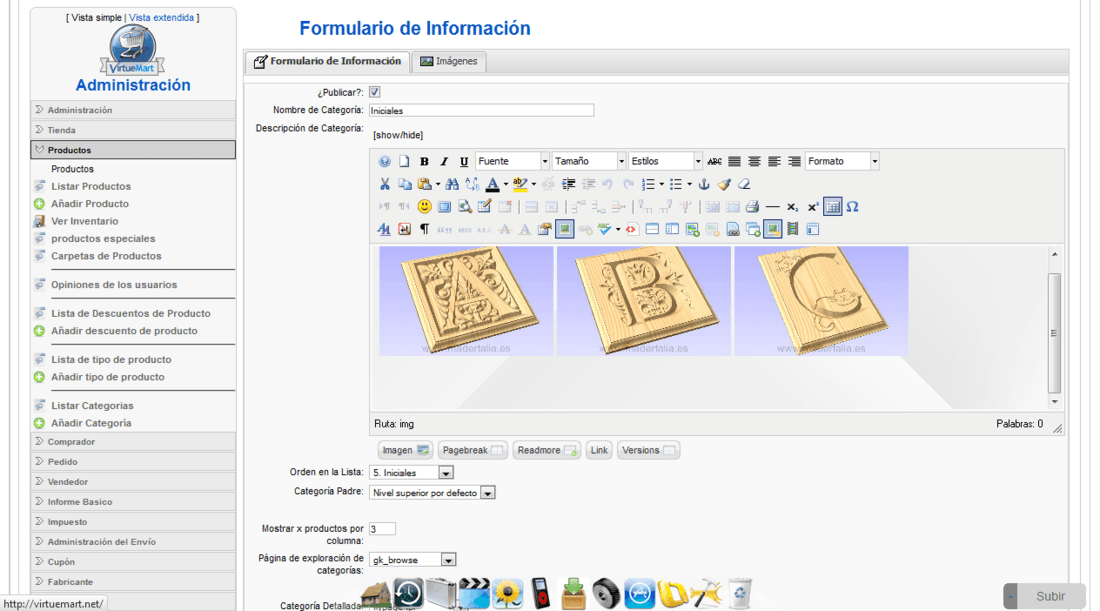
Task: Click the sunflower photo dock icon
Action: [507, 593]
